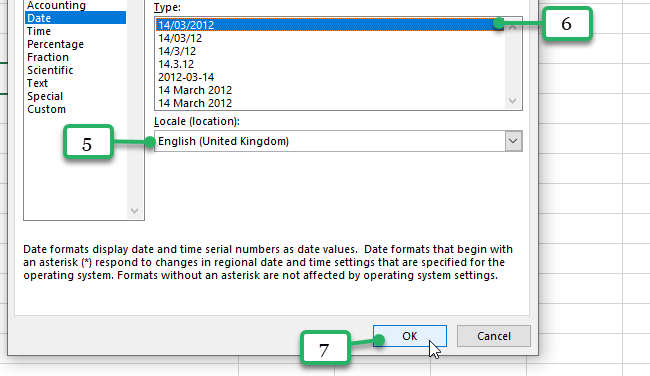This screenshot has width=650, height=376.
Task: Click the Type list scroll down arrow
Action: [x=513, y=101]
